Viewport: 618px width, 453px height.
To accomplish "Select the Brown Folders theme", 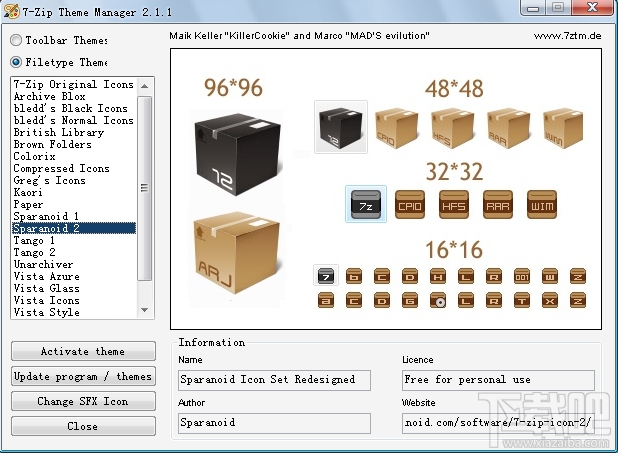I will click(x=74, y=144).
